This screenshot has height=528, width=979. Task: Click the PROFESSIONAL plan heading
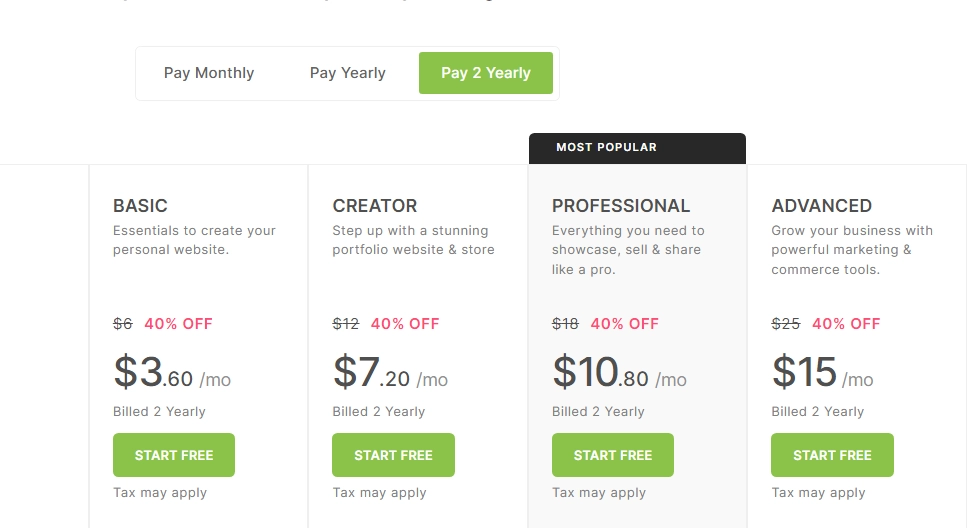[x=621, y=205]
